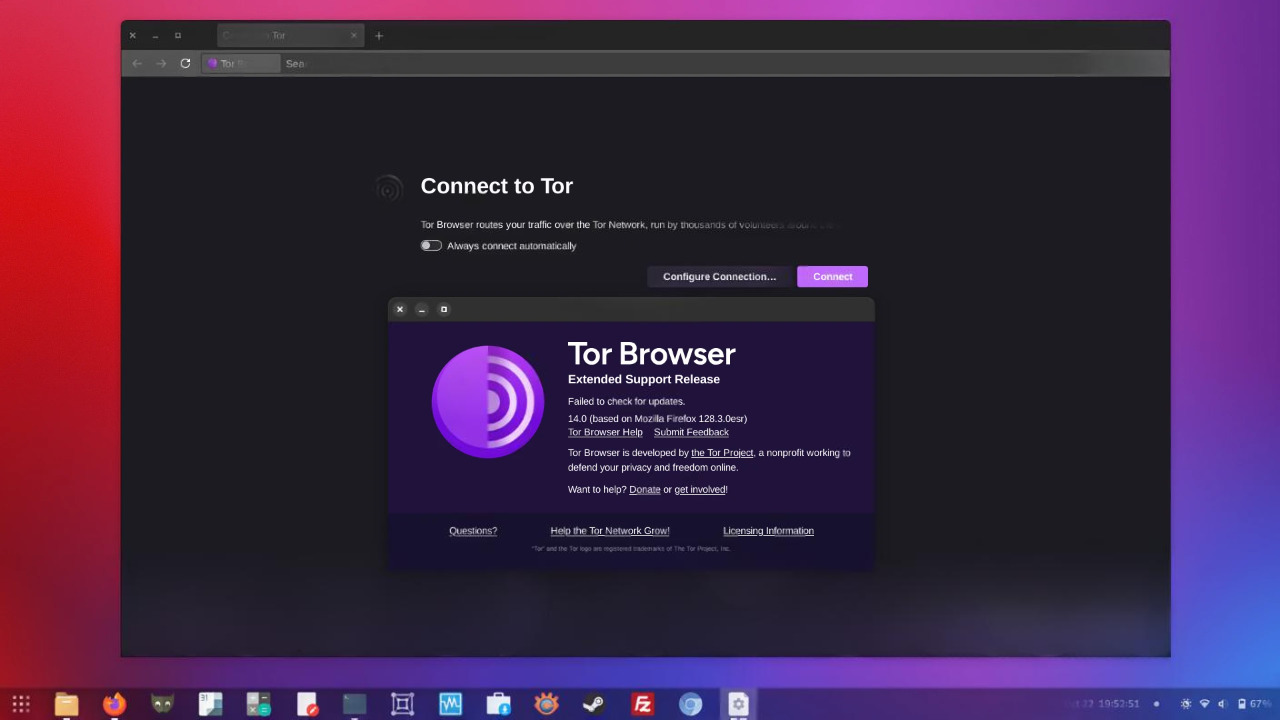This screenshot has width=1280, height=720.
Task: Select the Connect to Tor tab
Action: pyautogui.click(x=285, y=36)
